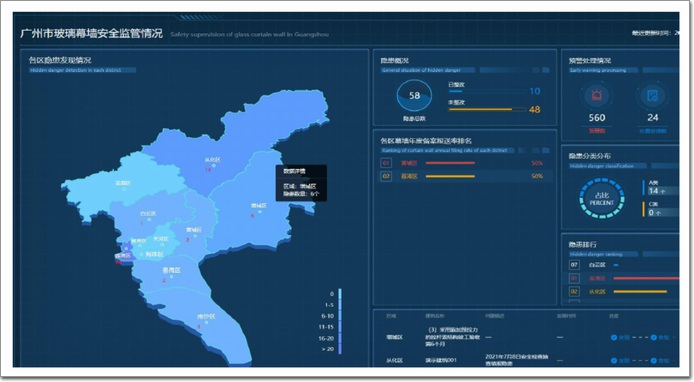This screenshot has width=694, height=382.
Task: Click the 演示建筑001 table row entry
Action: pyautogui.click(x=441, y=360)
